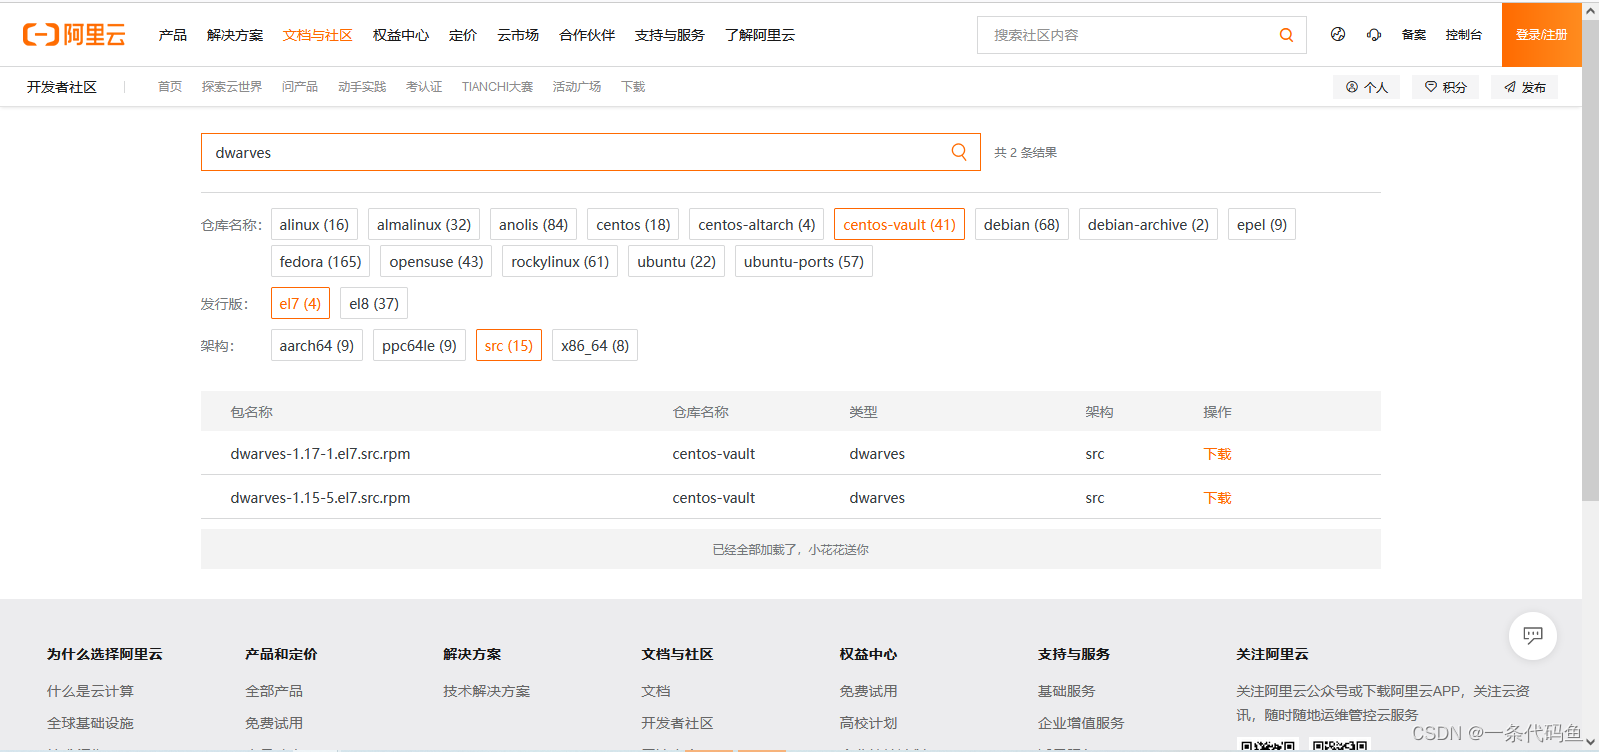Go to 下载 in community nav
Viewport: 1599px width, 752px height.
[633, 87]
